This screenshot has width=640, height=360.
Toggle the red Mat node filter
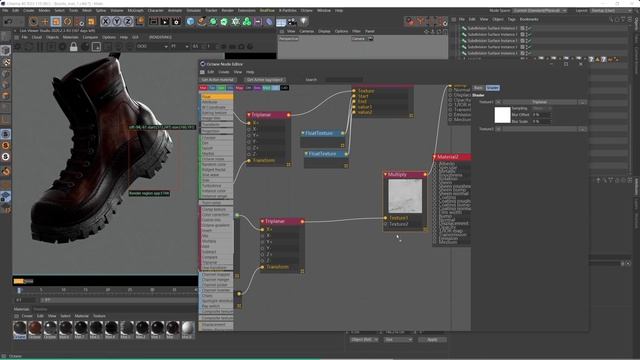point(203,88)
